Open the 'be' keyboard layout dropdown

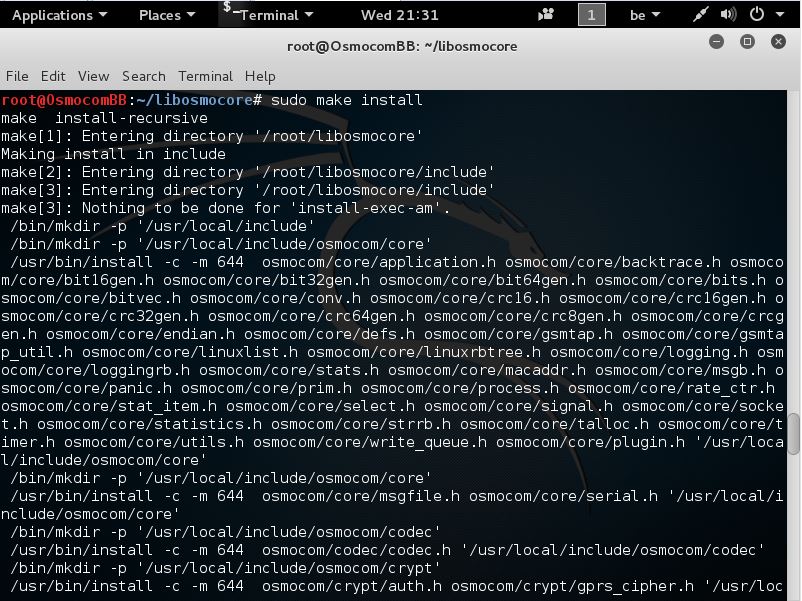[x=644, y=15]
